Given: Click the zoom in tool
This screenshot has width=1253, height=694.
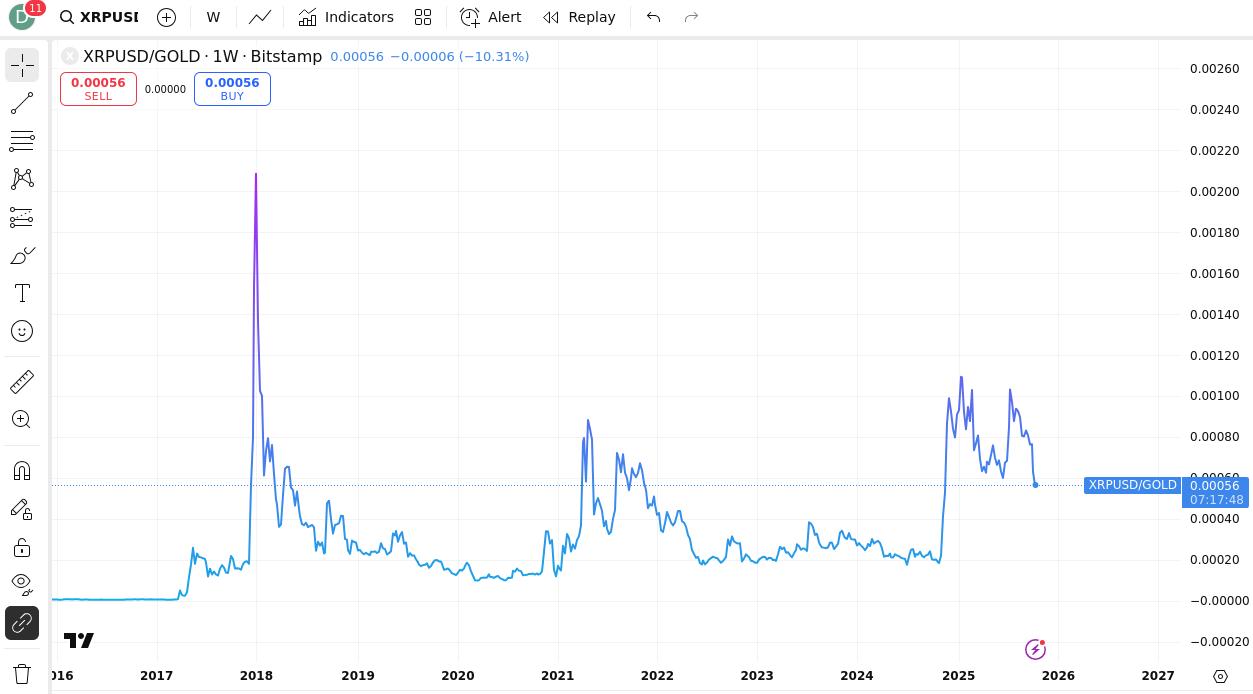Looking at the screenshot, I should [x=22, y=420].
